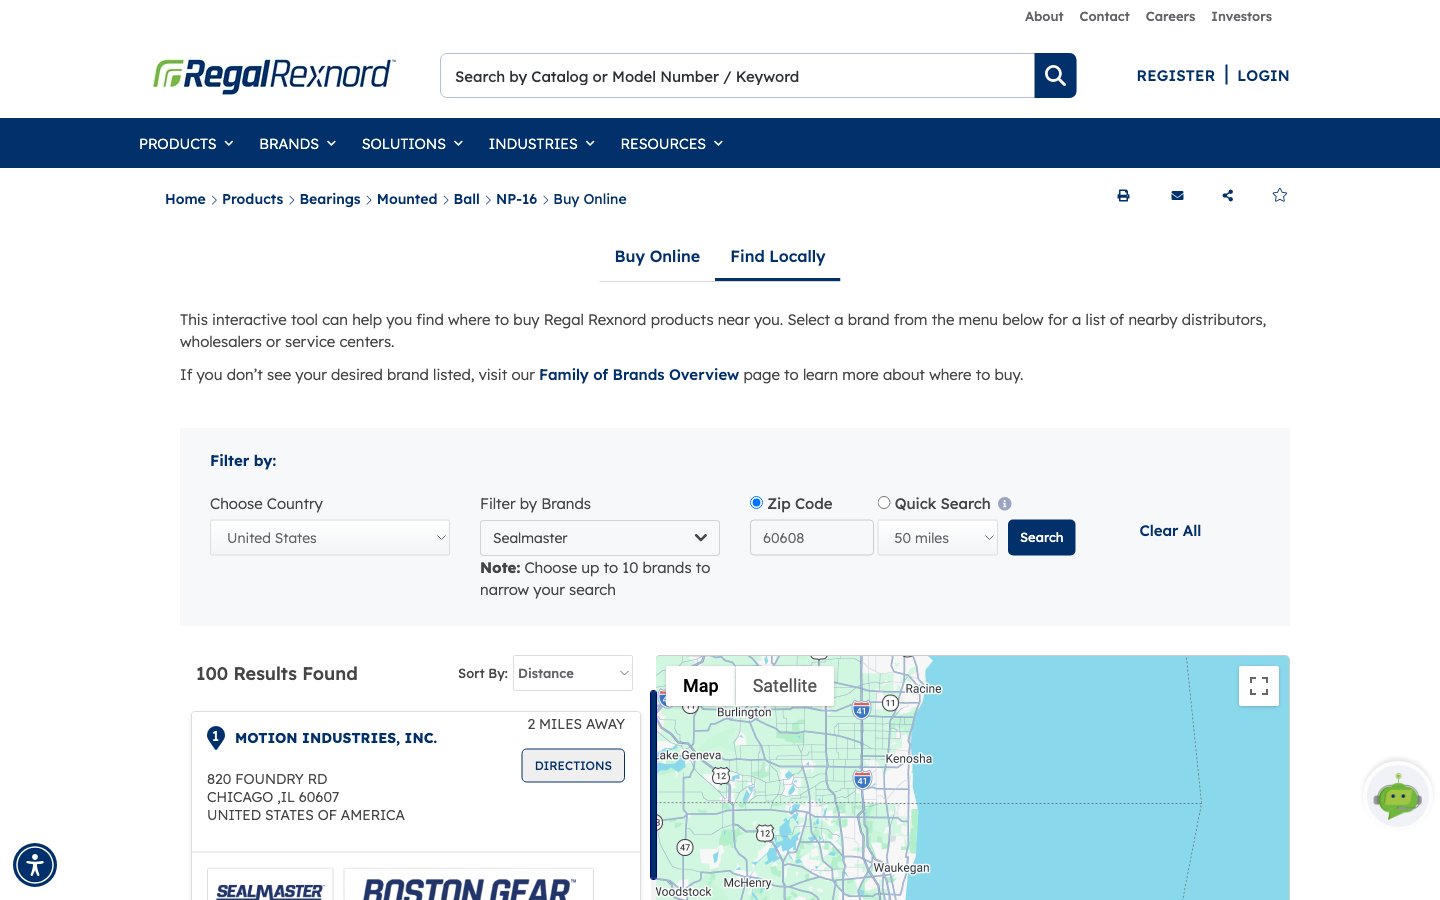Go to NP-16 breadcrumb link
The image size is (1440, 900).
(517, 199)
